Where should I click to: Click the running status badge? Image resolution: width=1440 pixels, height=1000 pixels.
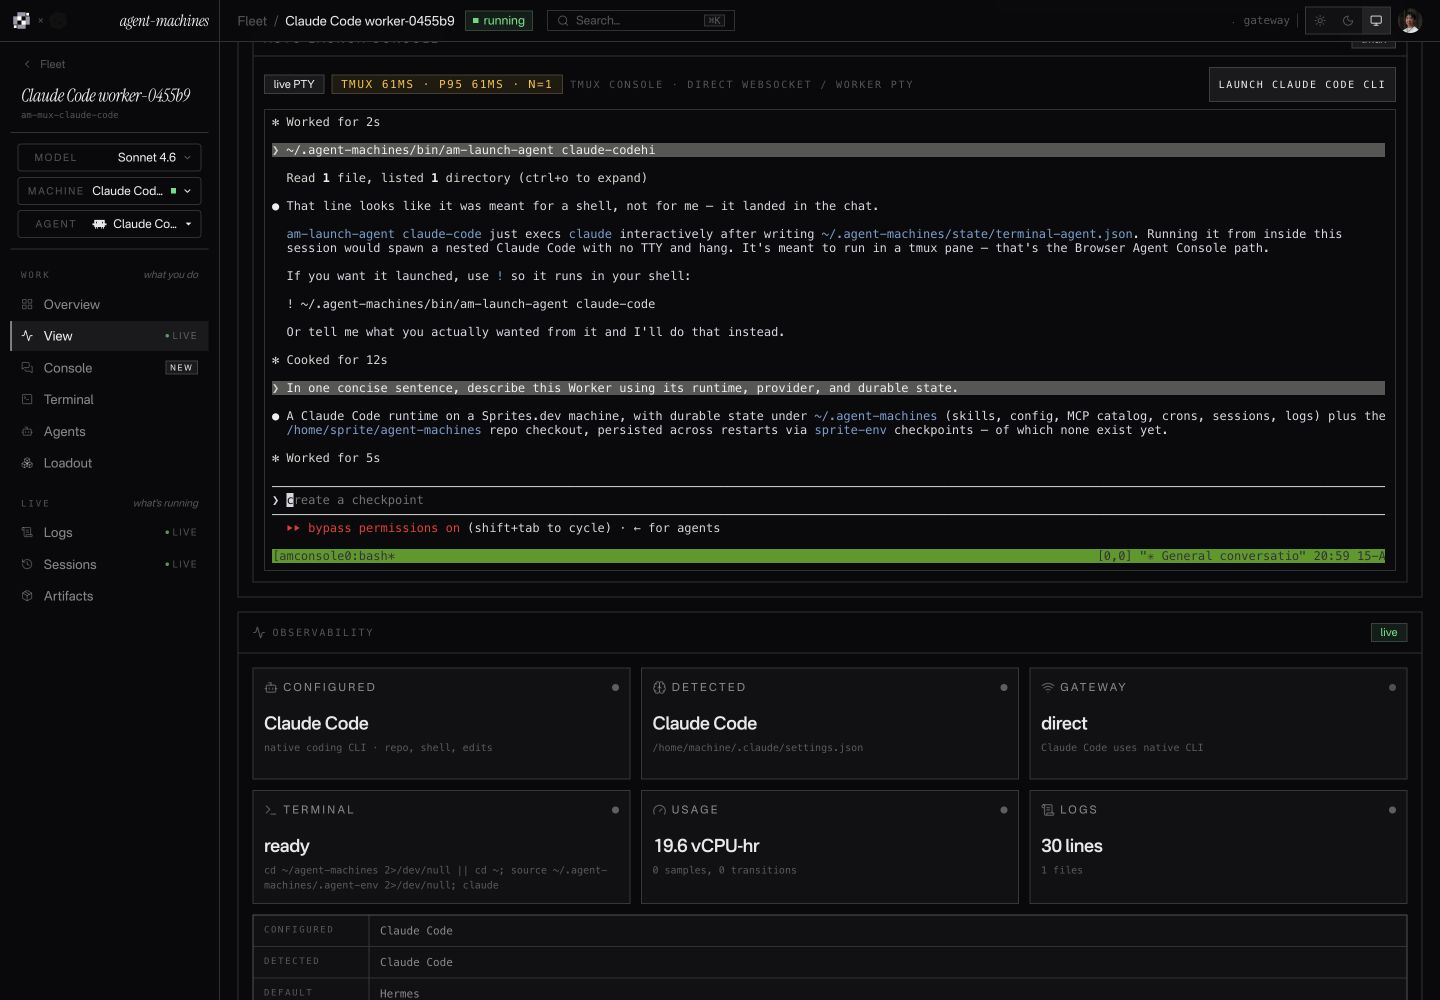(x=499, y=20)
